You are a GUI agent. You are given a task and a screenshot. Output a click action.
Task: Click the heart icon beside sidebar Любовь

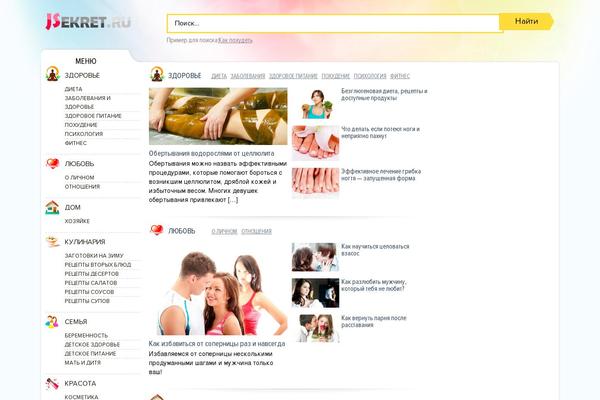pyautogui.click(x=52, y=163)
